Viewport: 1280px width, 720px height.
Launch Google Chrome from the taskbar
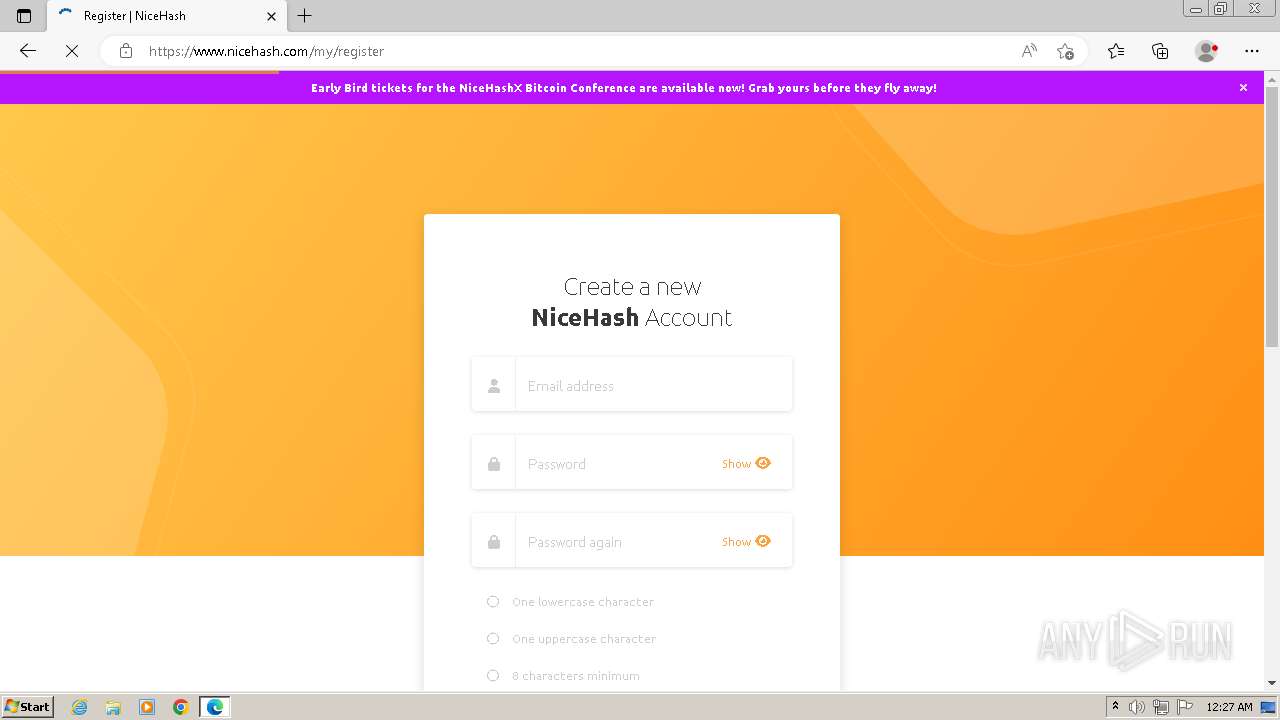[181, 707]
